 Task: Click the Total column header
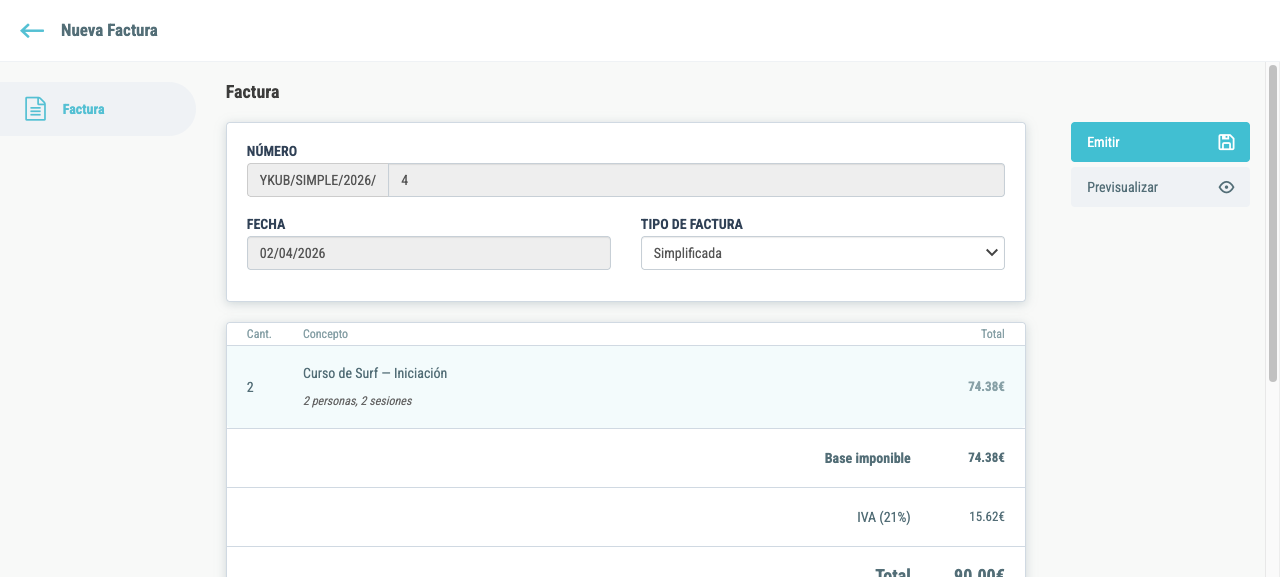(x=992, y=334)
